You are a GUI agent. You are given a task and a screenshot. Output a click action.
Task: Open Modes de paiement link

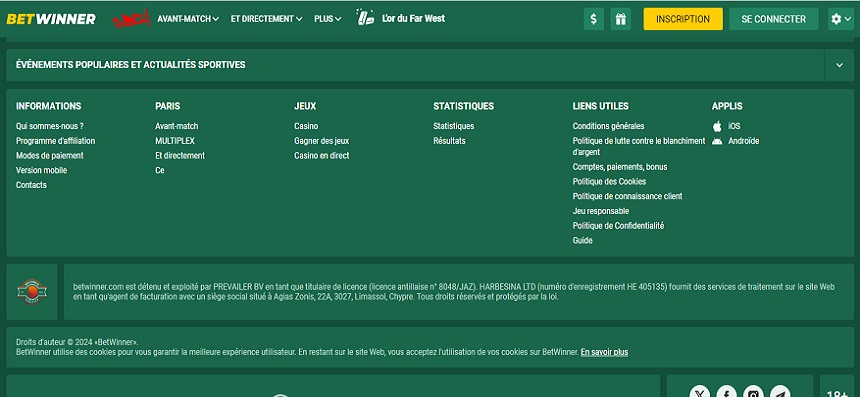pos(50,156)
